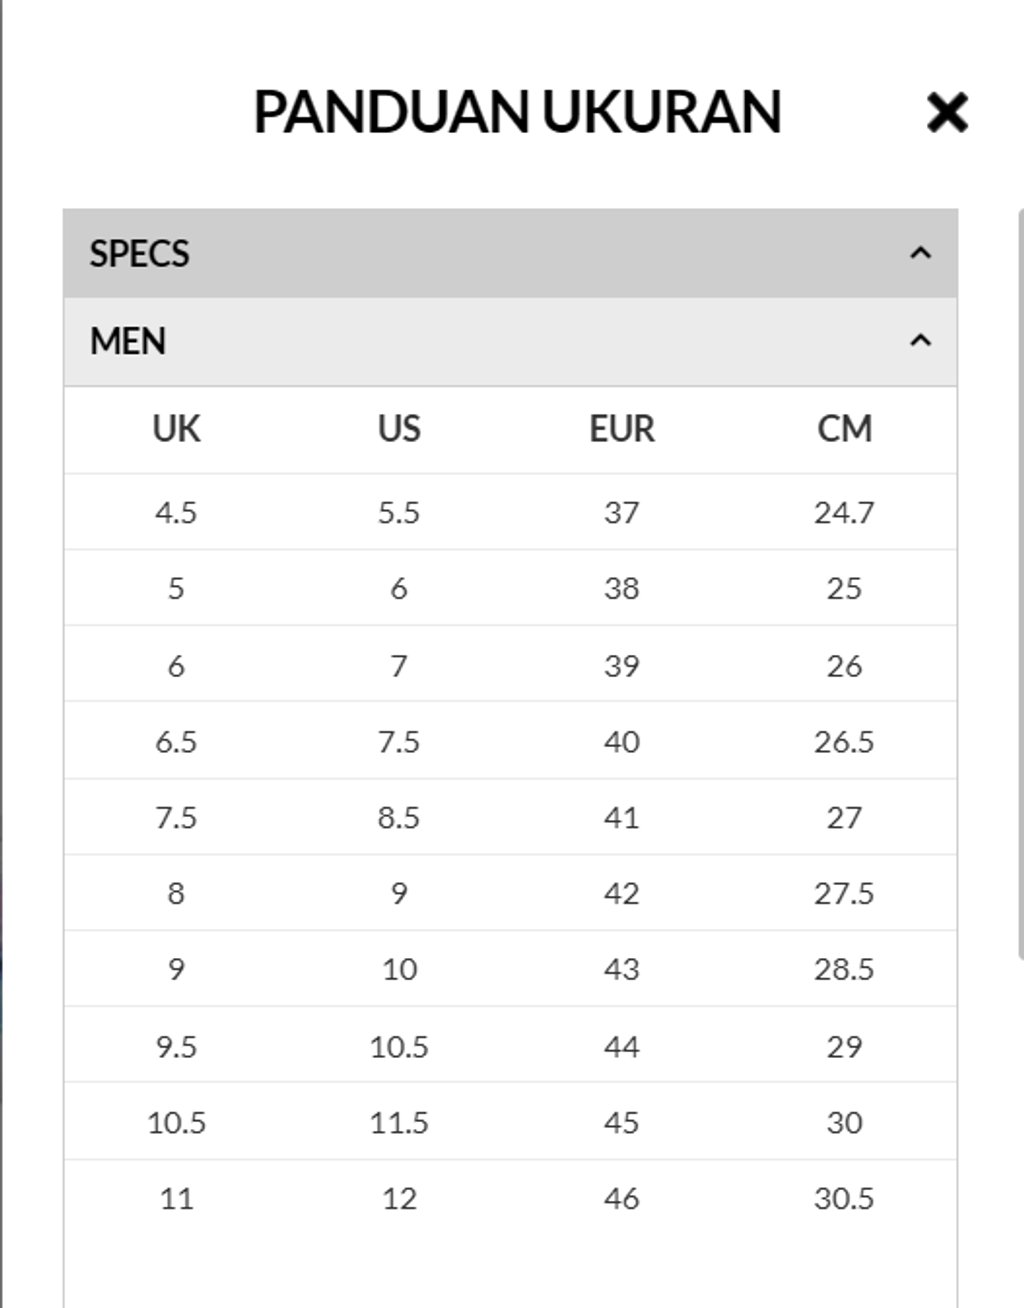Select EUR size 42 cell
The height and width of the screenshot is (1308, 1024).
[x=621, y=893]
